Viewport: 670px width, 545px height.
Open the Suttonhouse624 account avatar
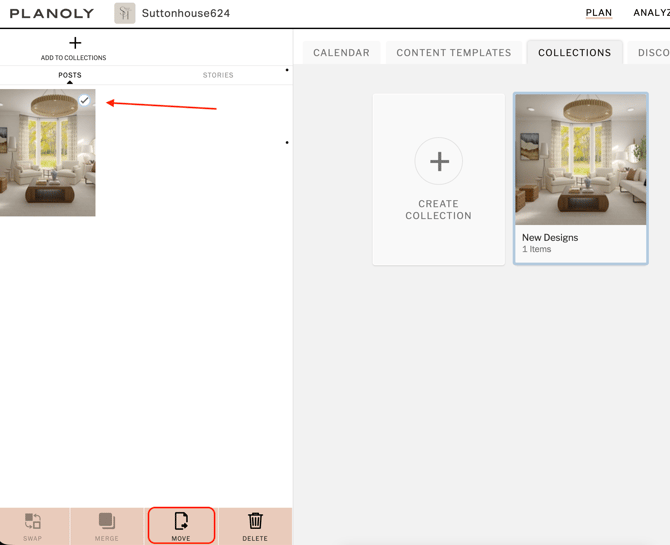(125, 13)
